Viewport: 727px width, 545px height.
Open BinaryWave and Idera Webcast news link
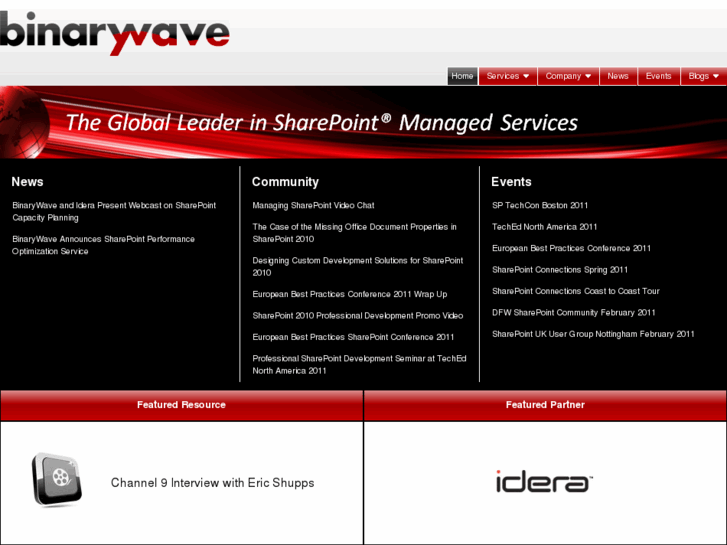114,212
